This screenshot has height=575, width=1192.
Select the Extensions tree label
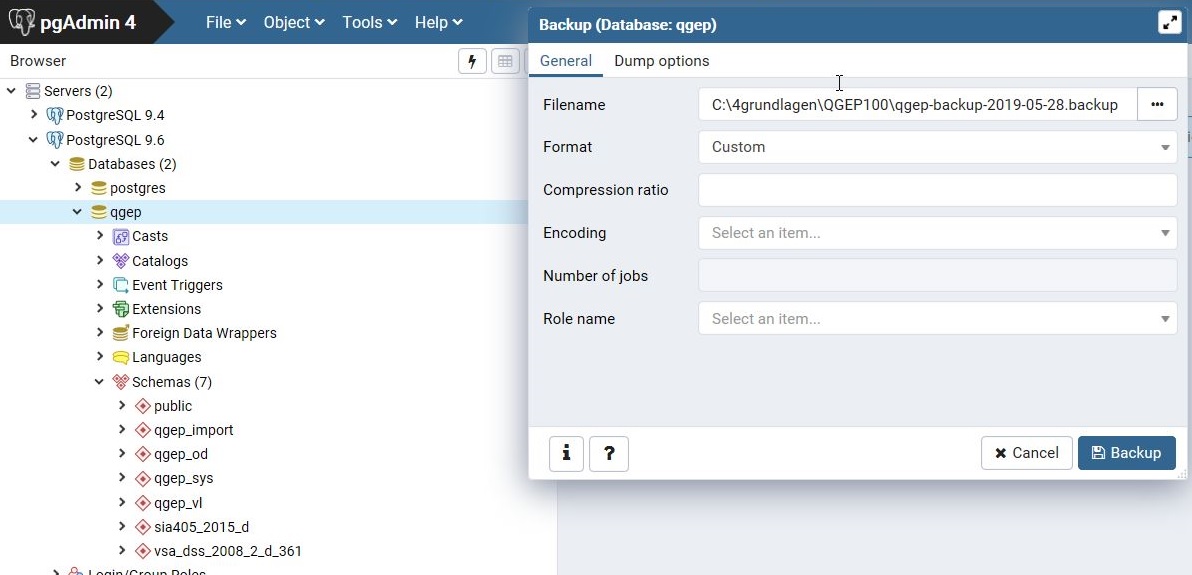[x=166, y=309]
